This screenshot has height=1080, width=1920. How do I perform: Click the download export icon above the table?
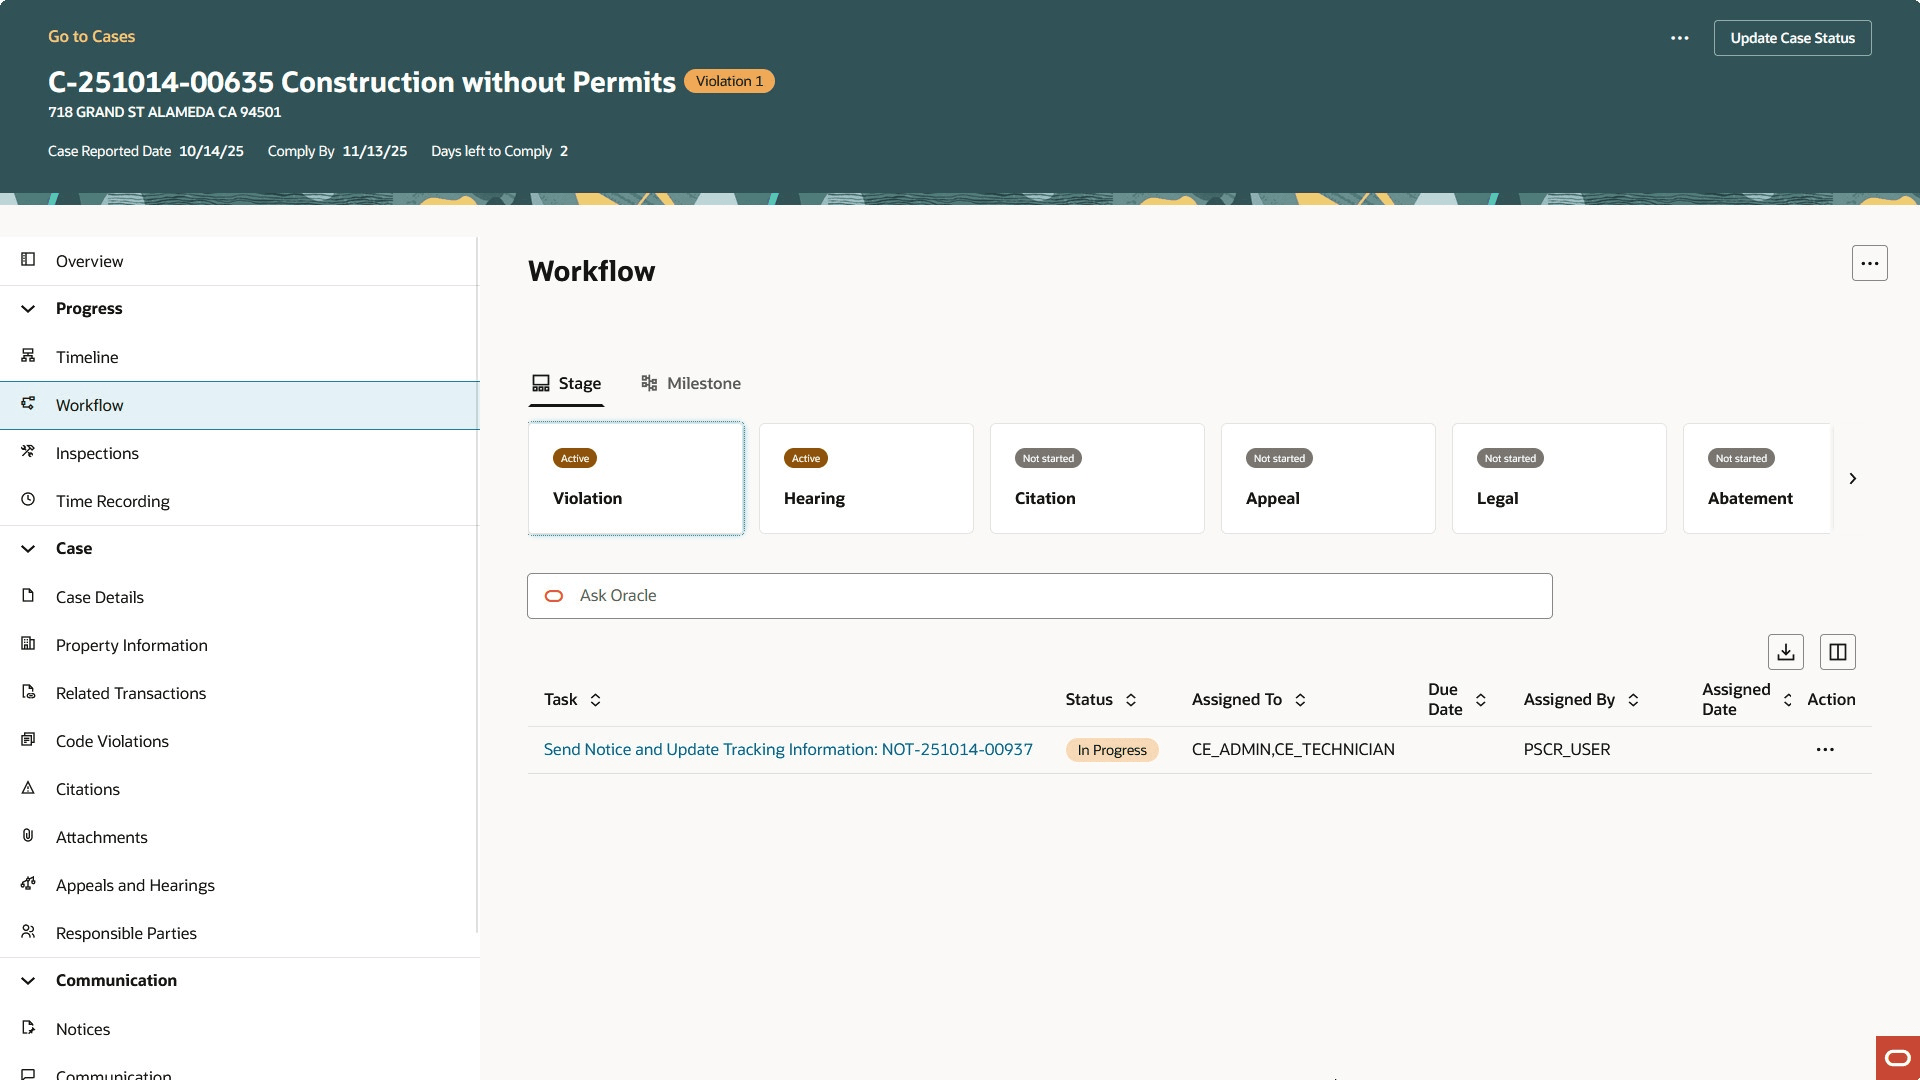coord(1786,651)
